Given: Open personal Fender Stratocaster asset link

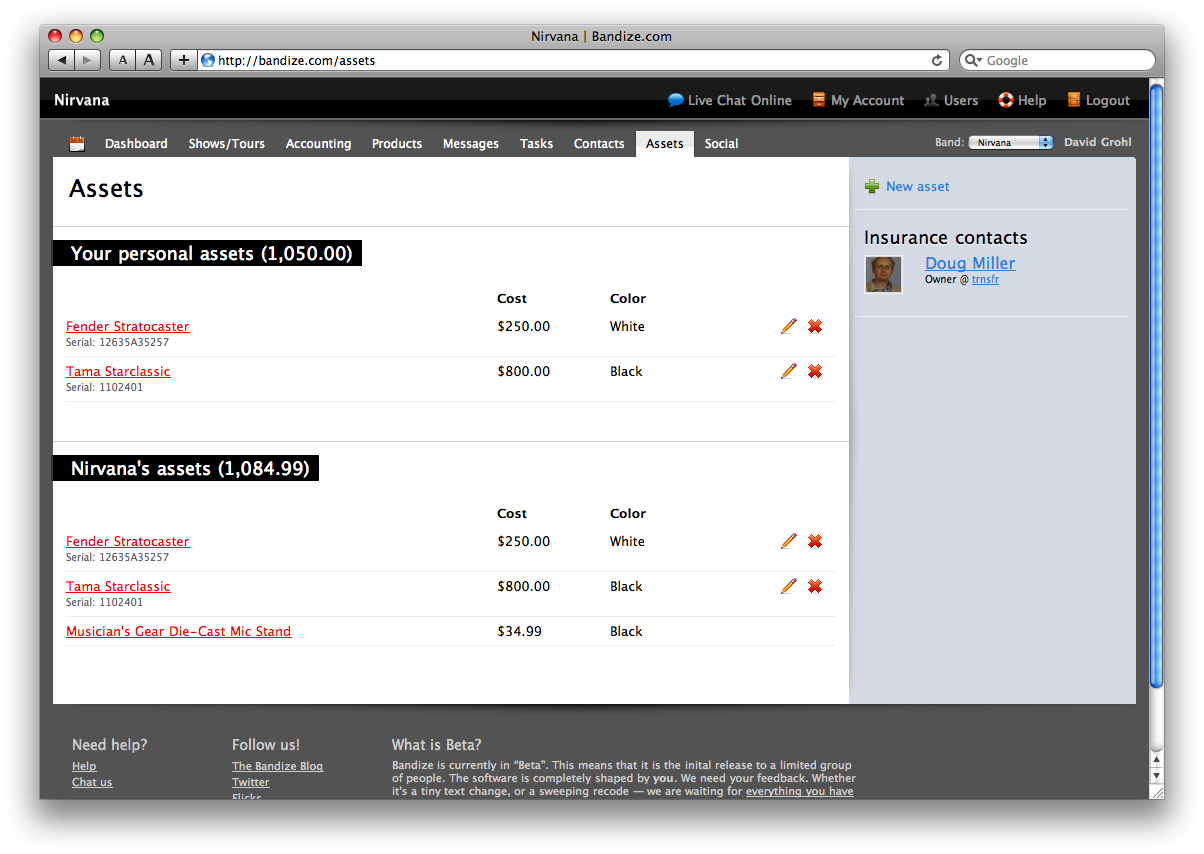Looking at the screenshot, I should (x=128, y=326).
